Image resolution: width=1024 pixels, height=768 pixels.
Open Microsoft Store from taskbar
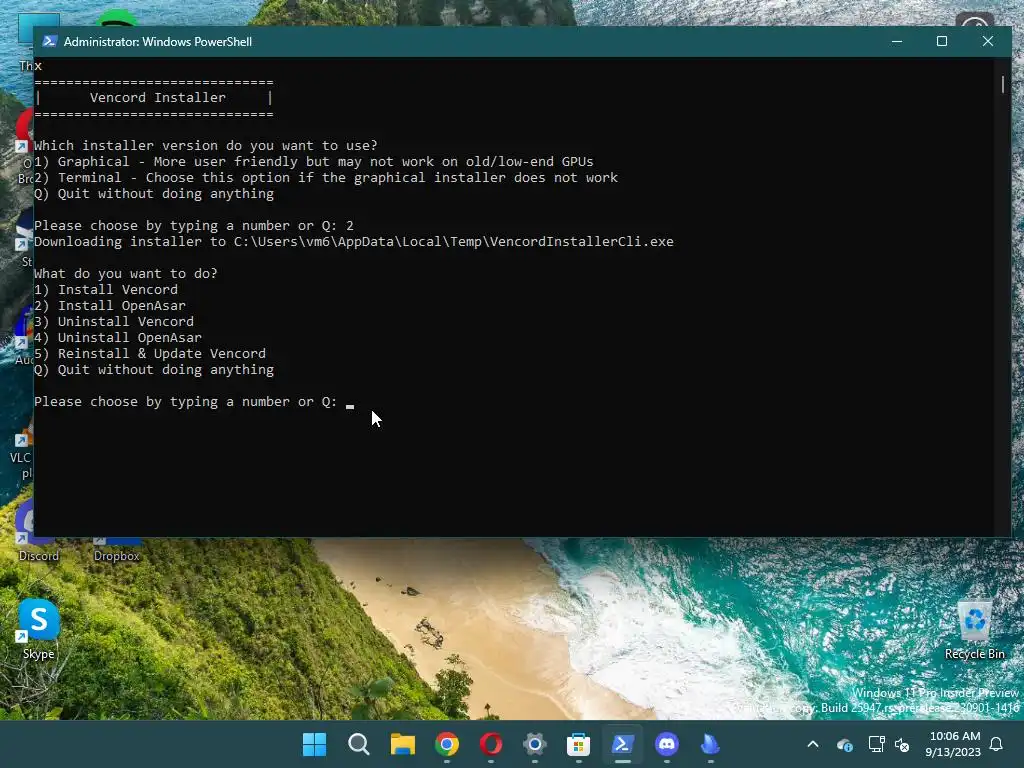(579, 744)
